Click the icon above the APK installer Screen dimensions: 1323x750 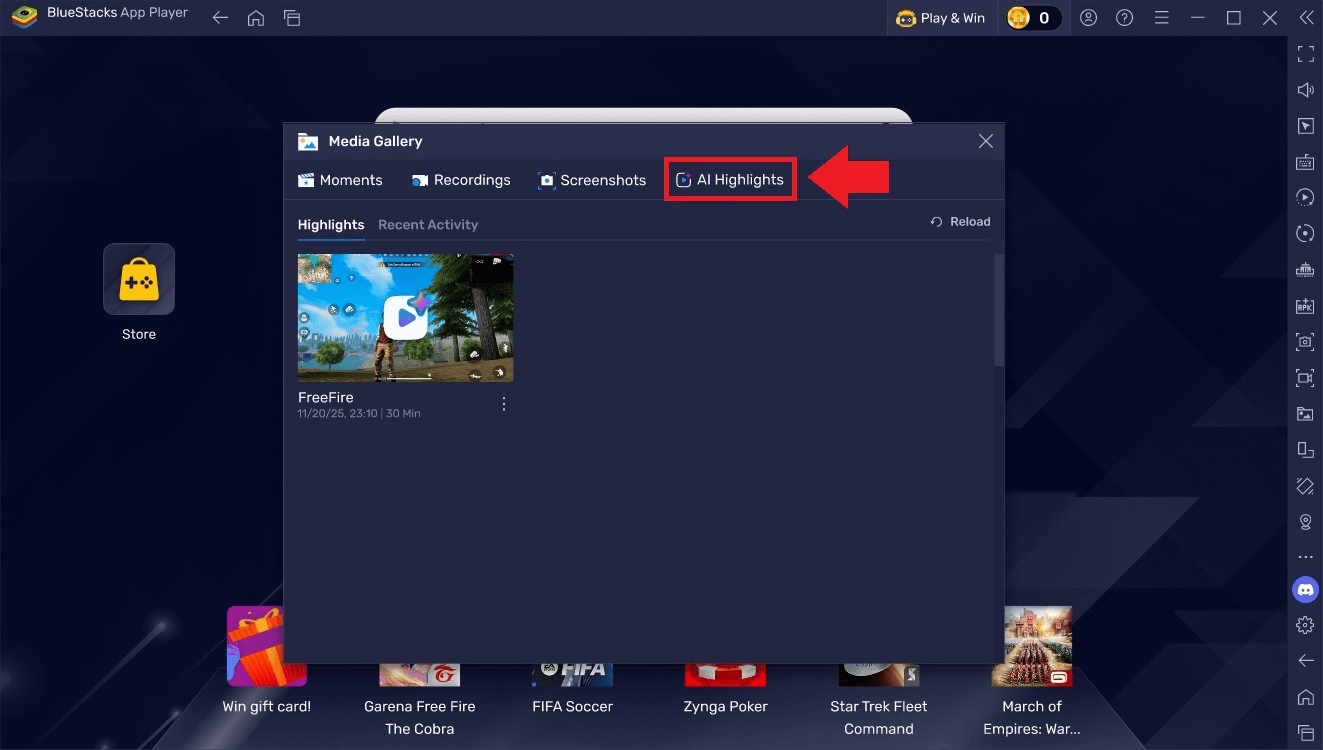click(x=1305, y=269)
